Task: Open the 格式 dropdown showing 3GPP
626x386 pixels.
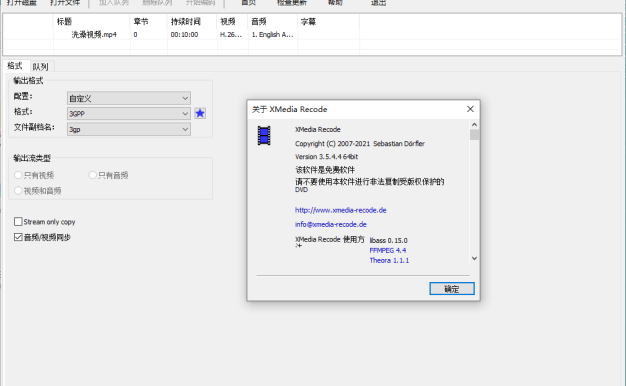Action: pos(129,113)
